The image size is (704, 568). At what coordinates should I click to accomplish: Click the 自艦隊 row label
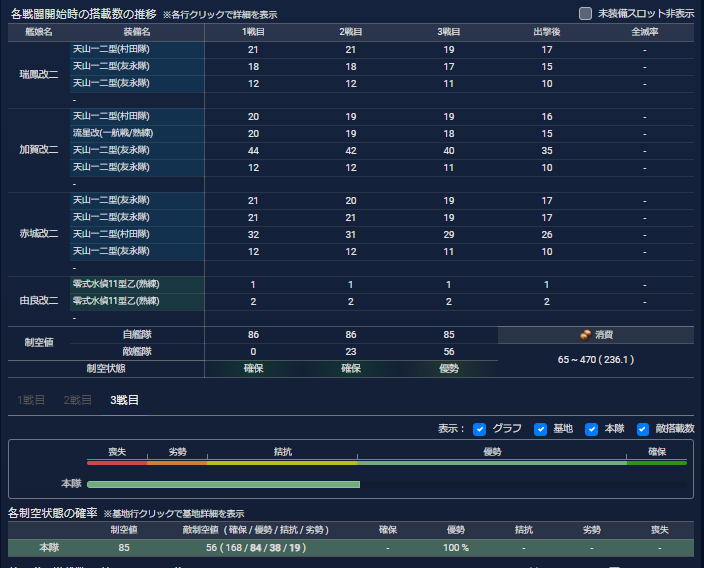[137, 335]
